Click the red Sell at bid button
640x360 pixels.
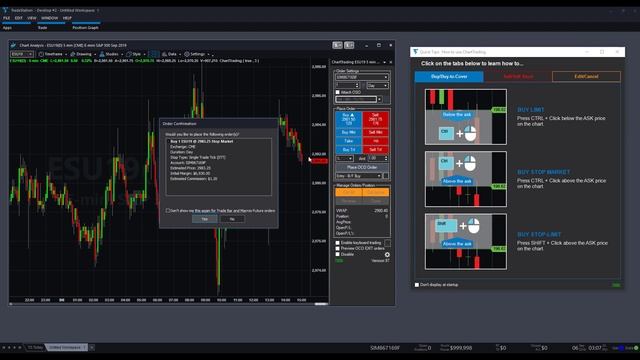[376, 120]
